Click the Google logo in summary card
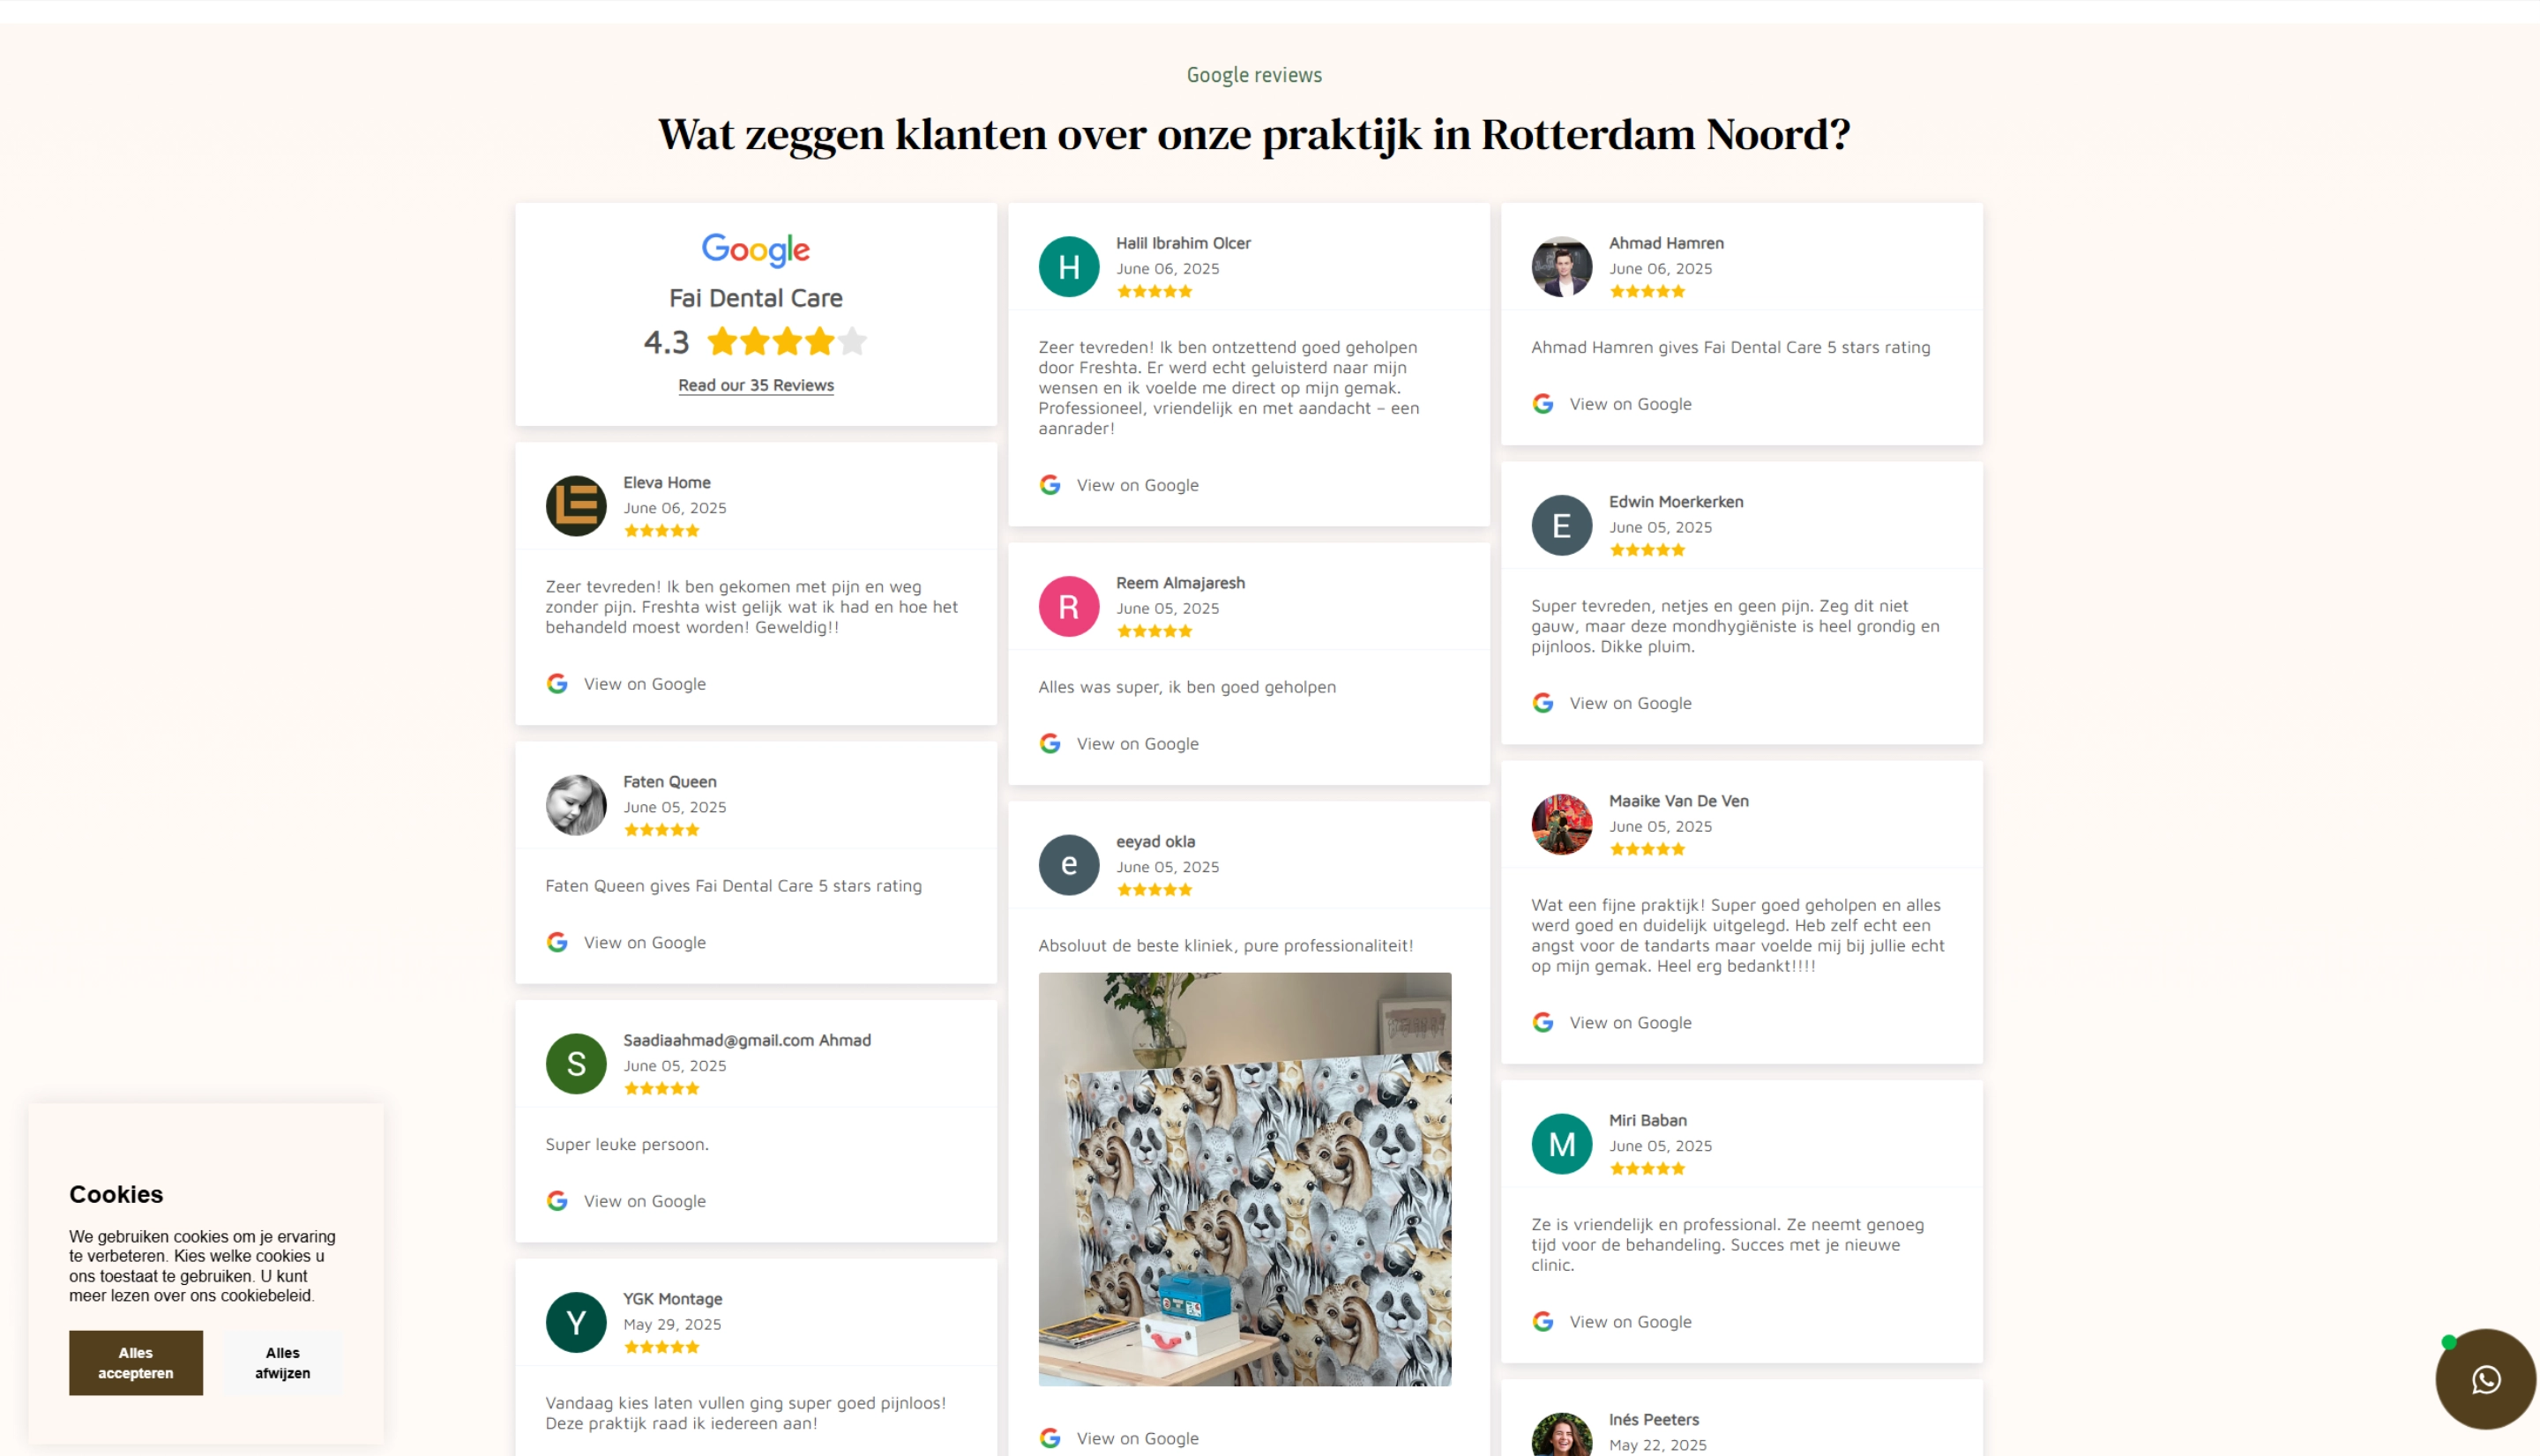Image resolution: width=2540 pixels, height=1456 pixels. (x=756, y=250)
